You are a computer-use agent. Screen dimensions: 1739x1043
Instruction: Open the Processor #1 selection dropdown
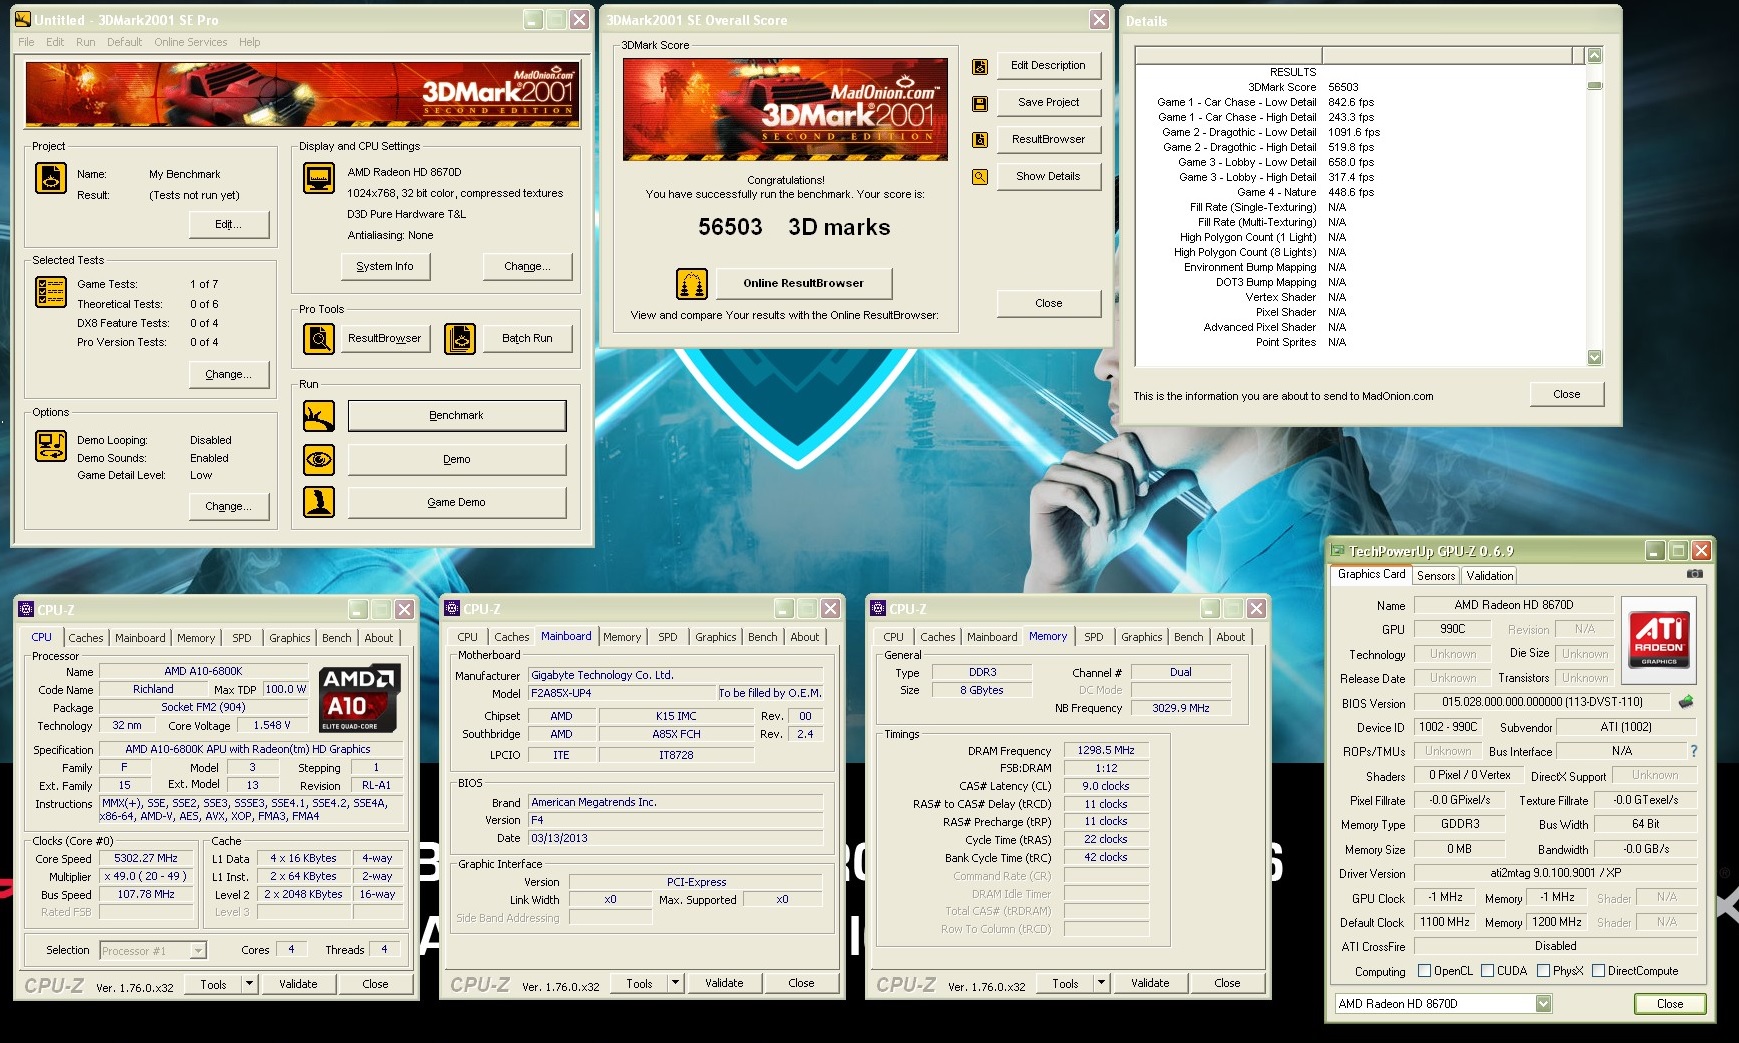(198, 951)
